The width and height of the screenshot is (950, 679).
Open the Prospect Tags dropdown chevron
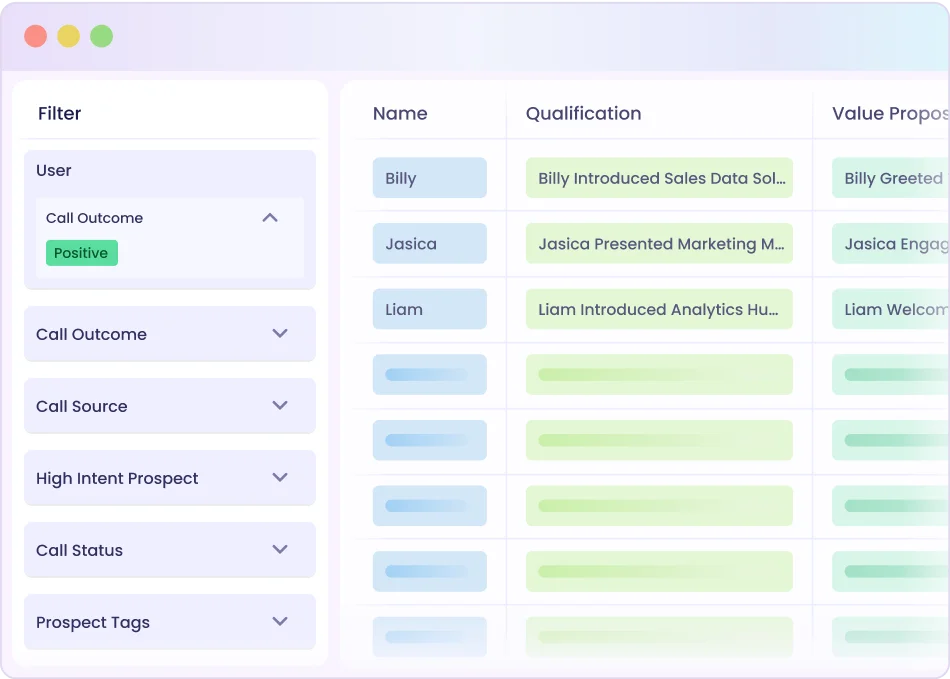coord(280,622)
